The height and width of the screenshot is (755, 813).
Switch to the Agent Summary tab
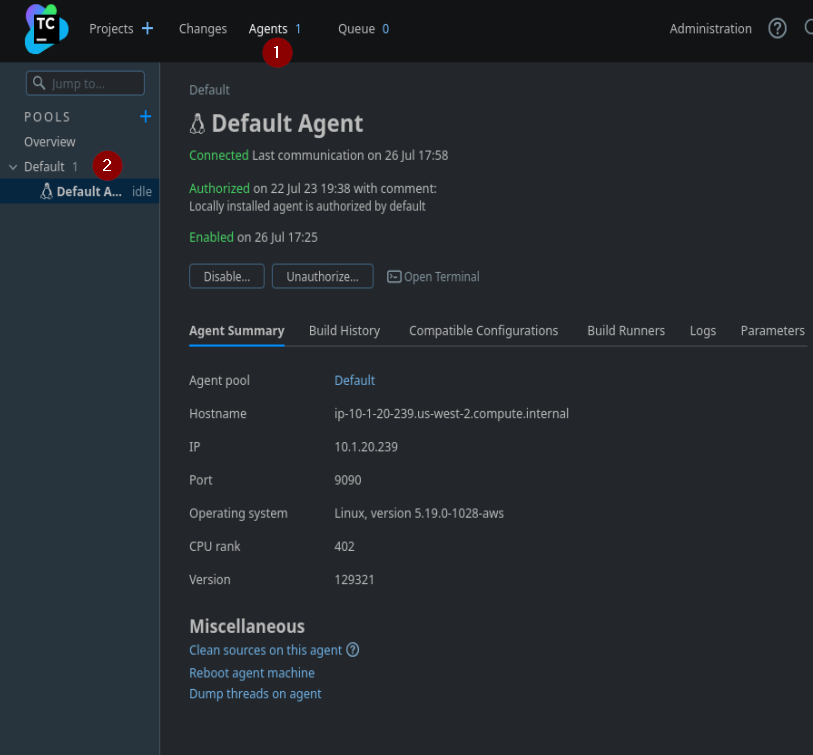click(236, 331)
